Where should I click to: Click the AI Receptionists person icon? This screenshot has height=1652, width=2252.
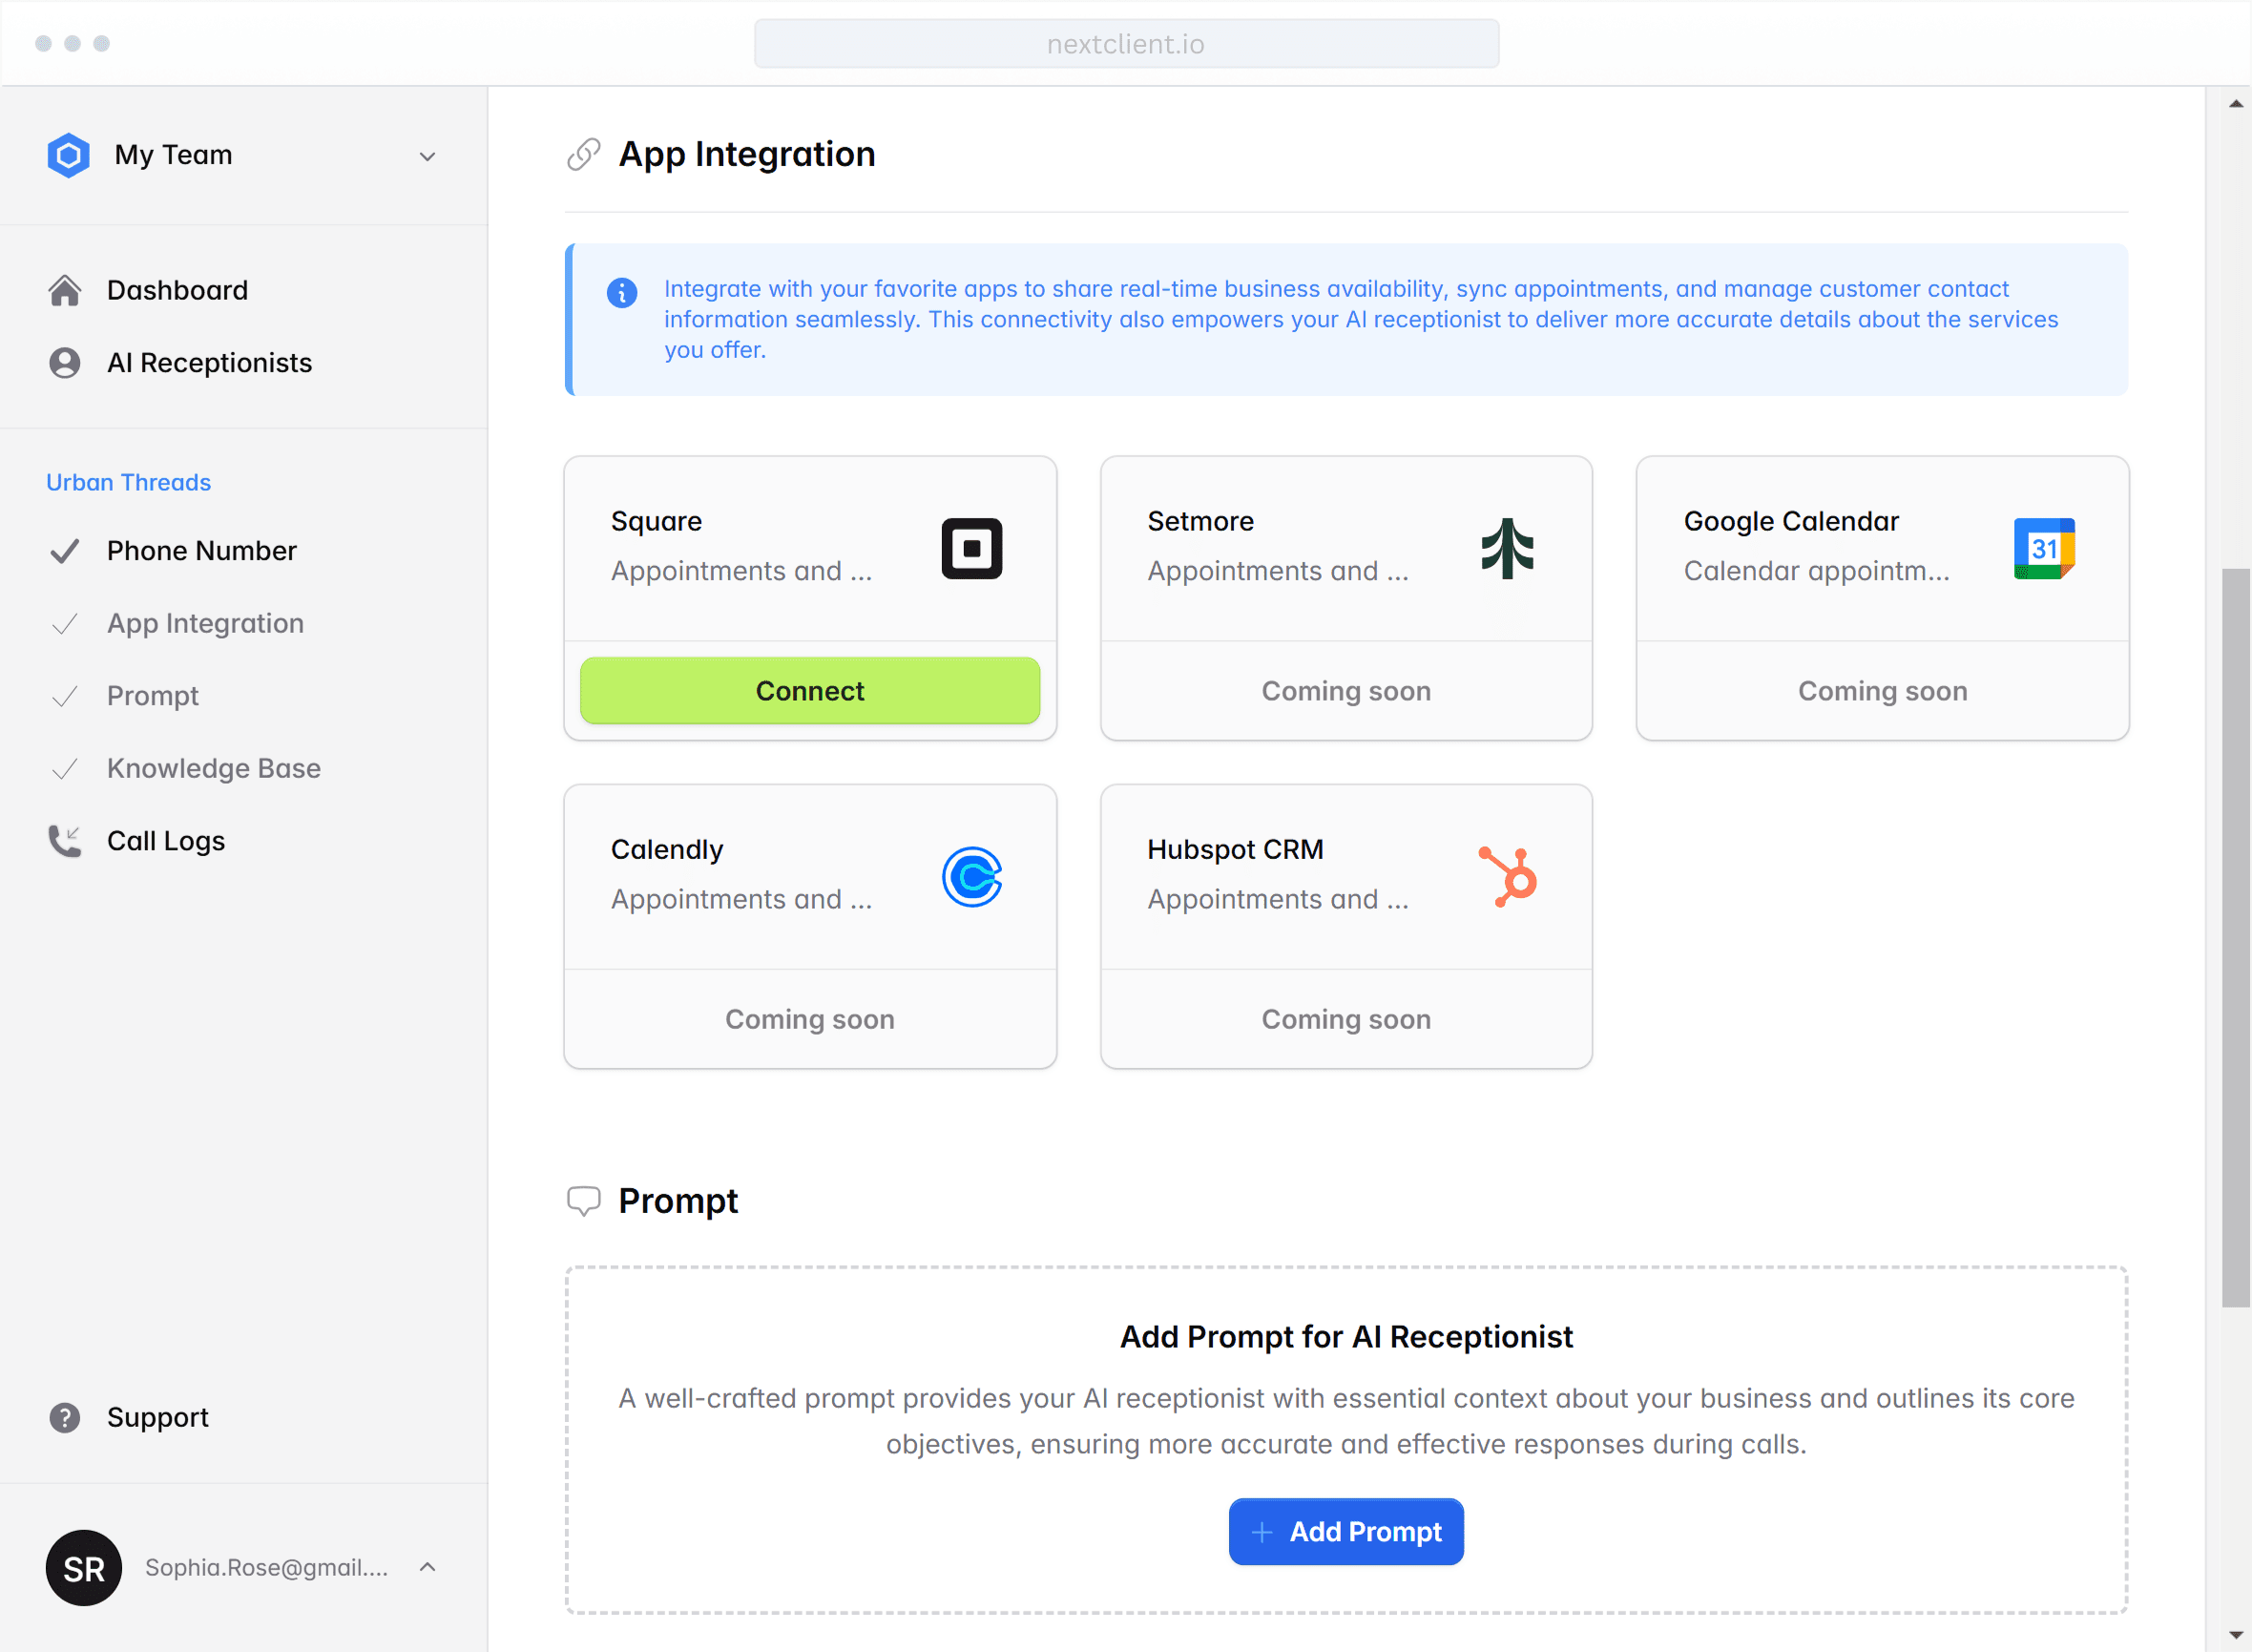click(65, 363)
